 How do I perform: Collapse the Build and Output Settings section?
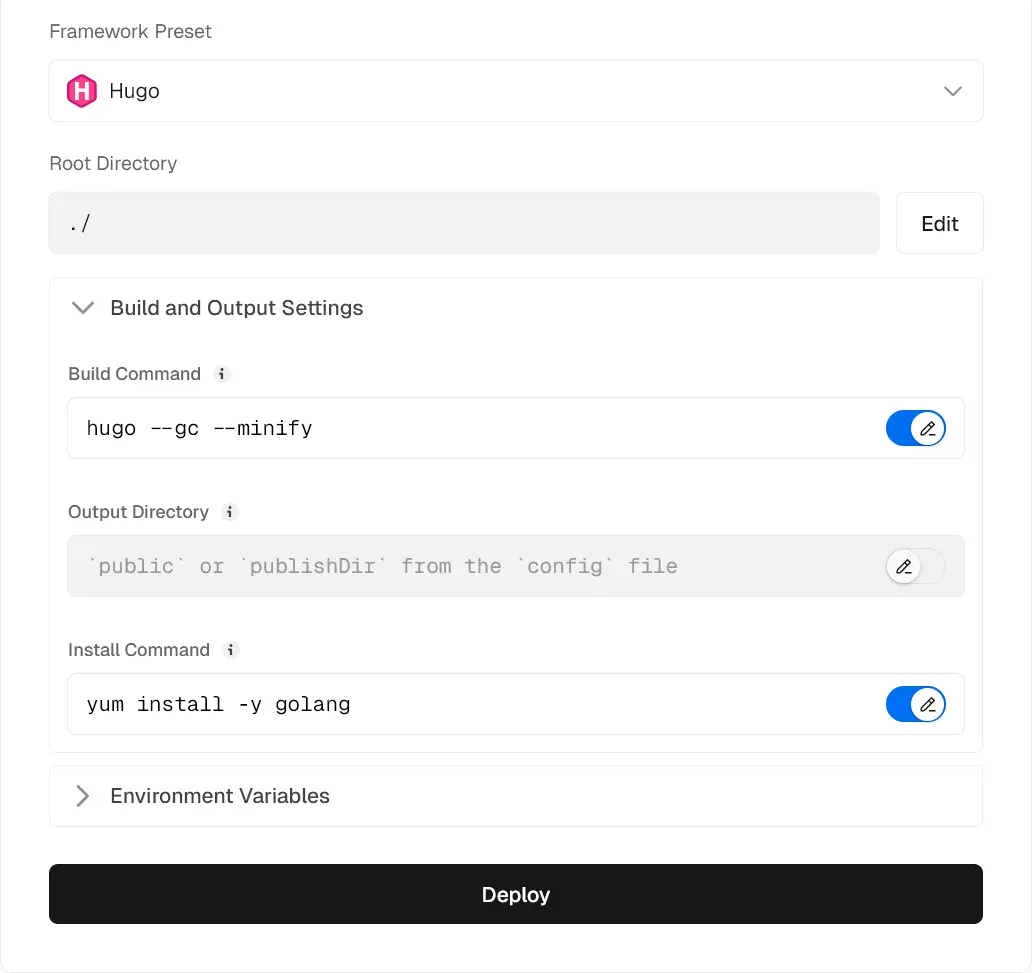click(236, 308)
